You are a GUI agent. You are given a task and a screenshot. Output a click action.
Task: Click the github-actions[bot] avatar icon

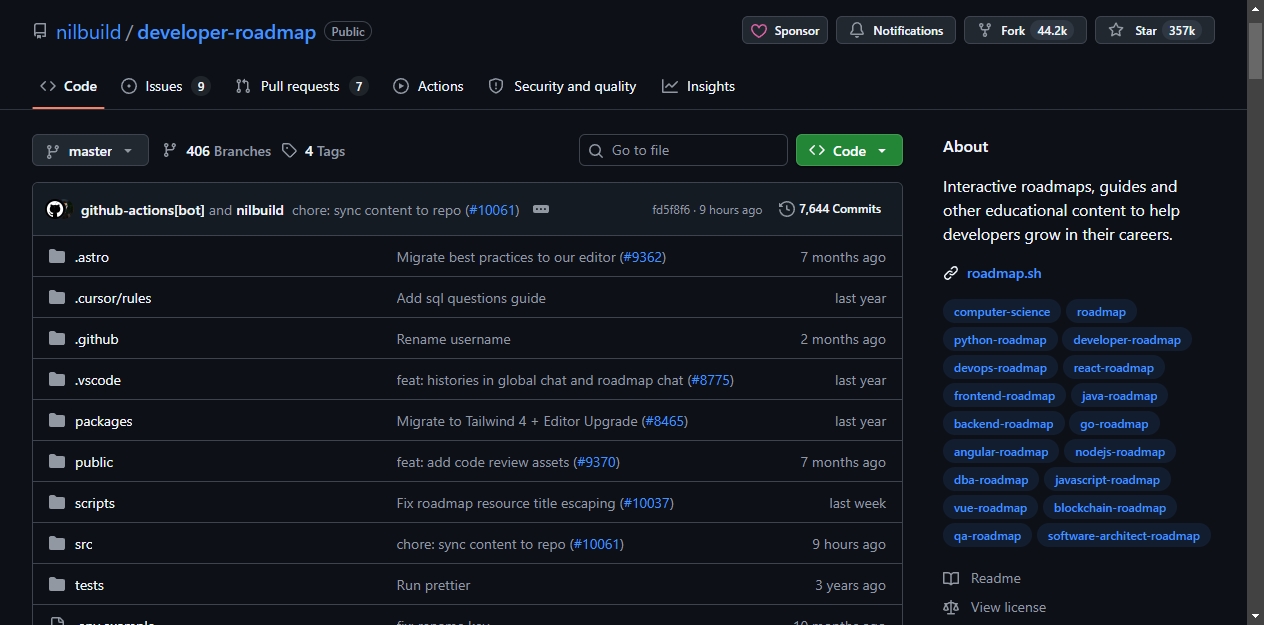click(56, 210)
